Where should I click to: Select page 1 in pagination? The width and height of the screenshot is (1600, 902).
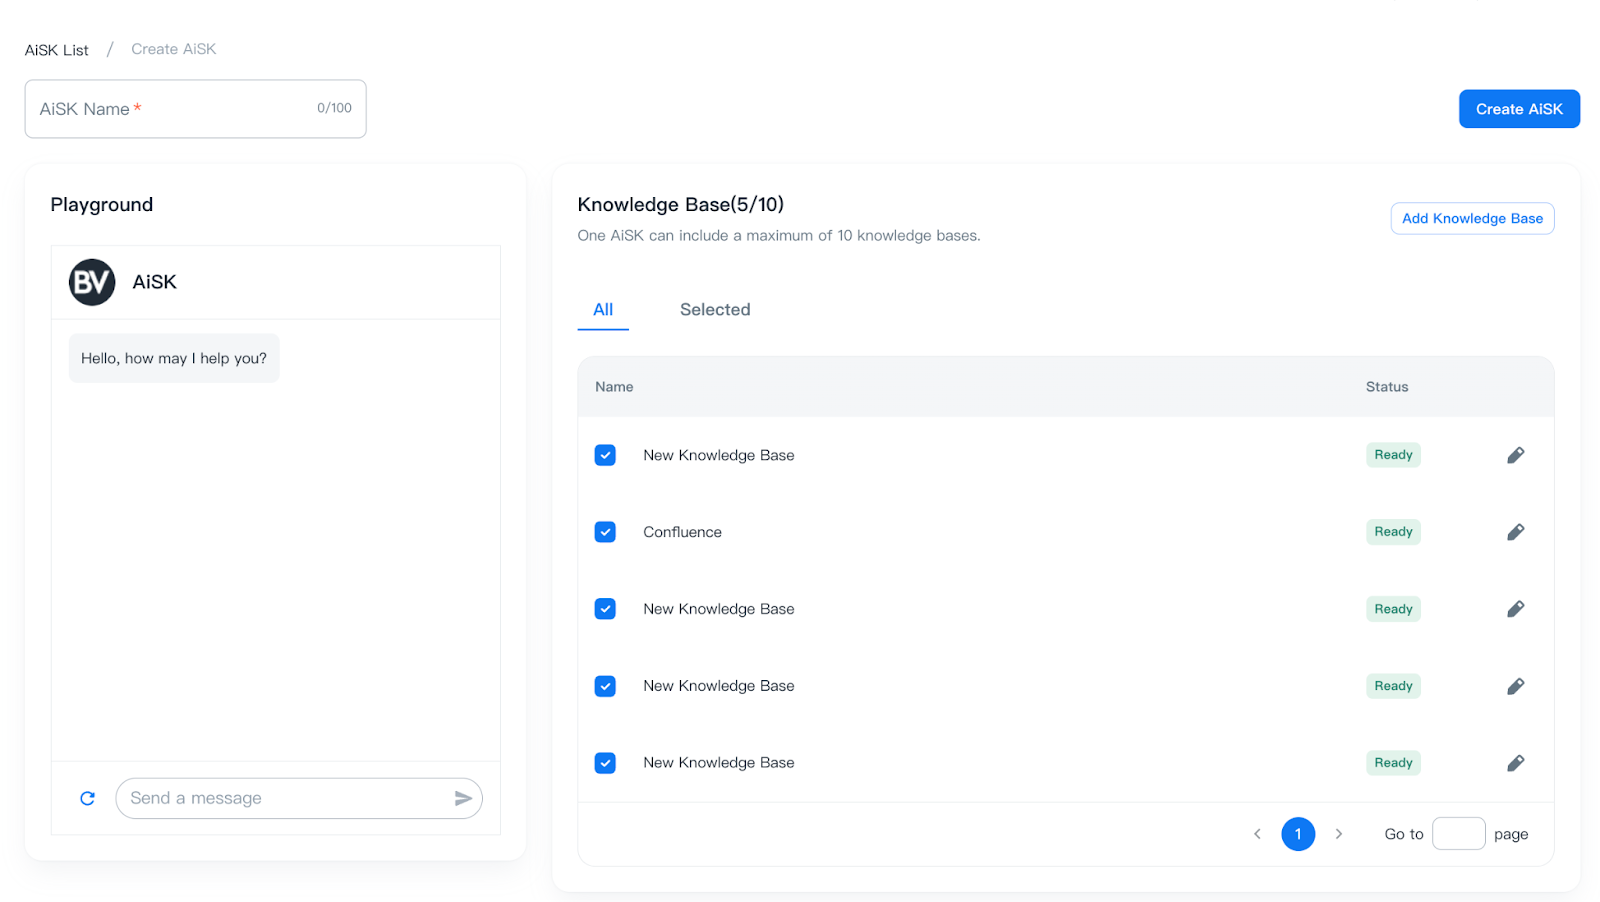[1298, 834]
